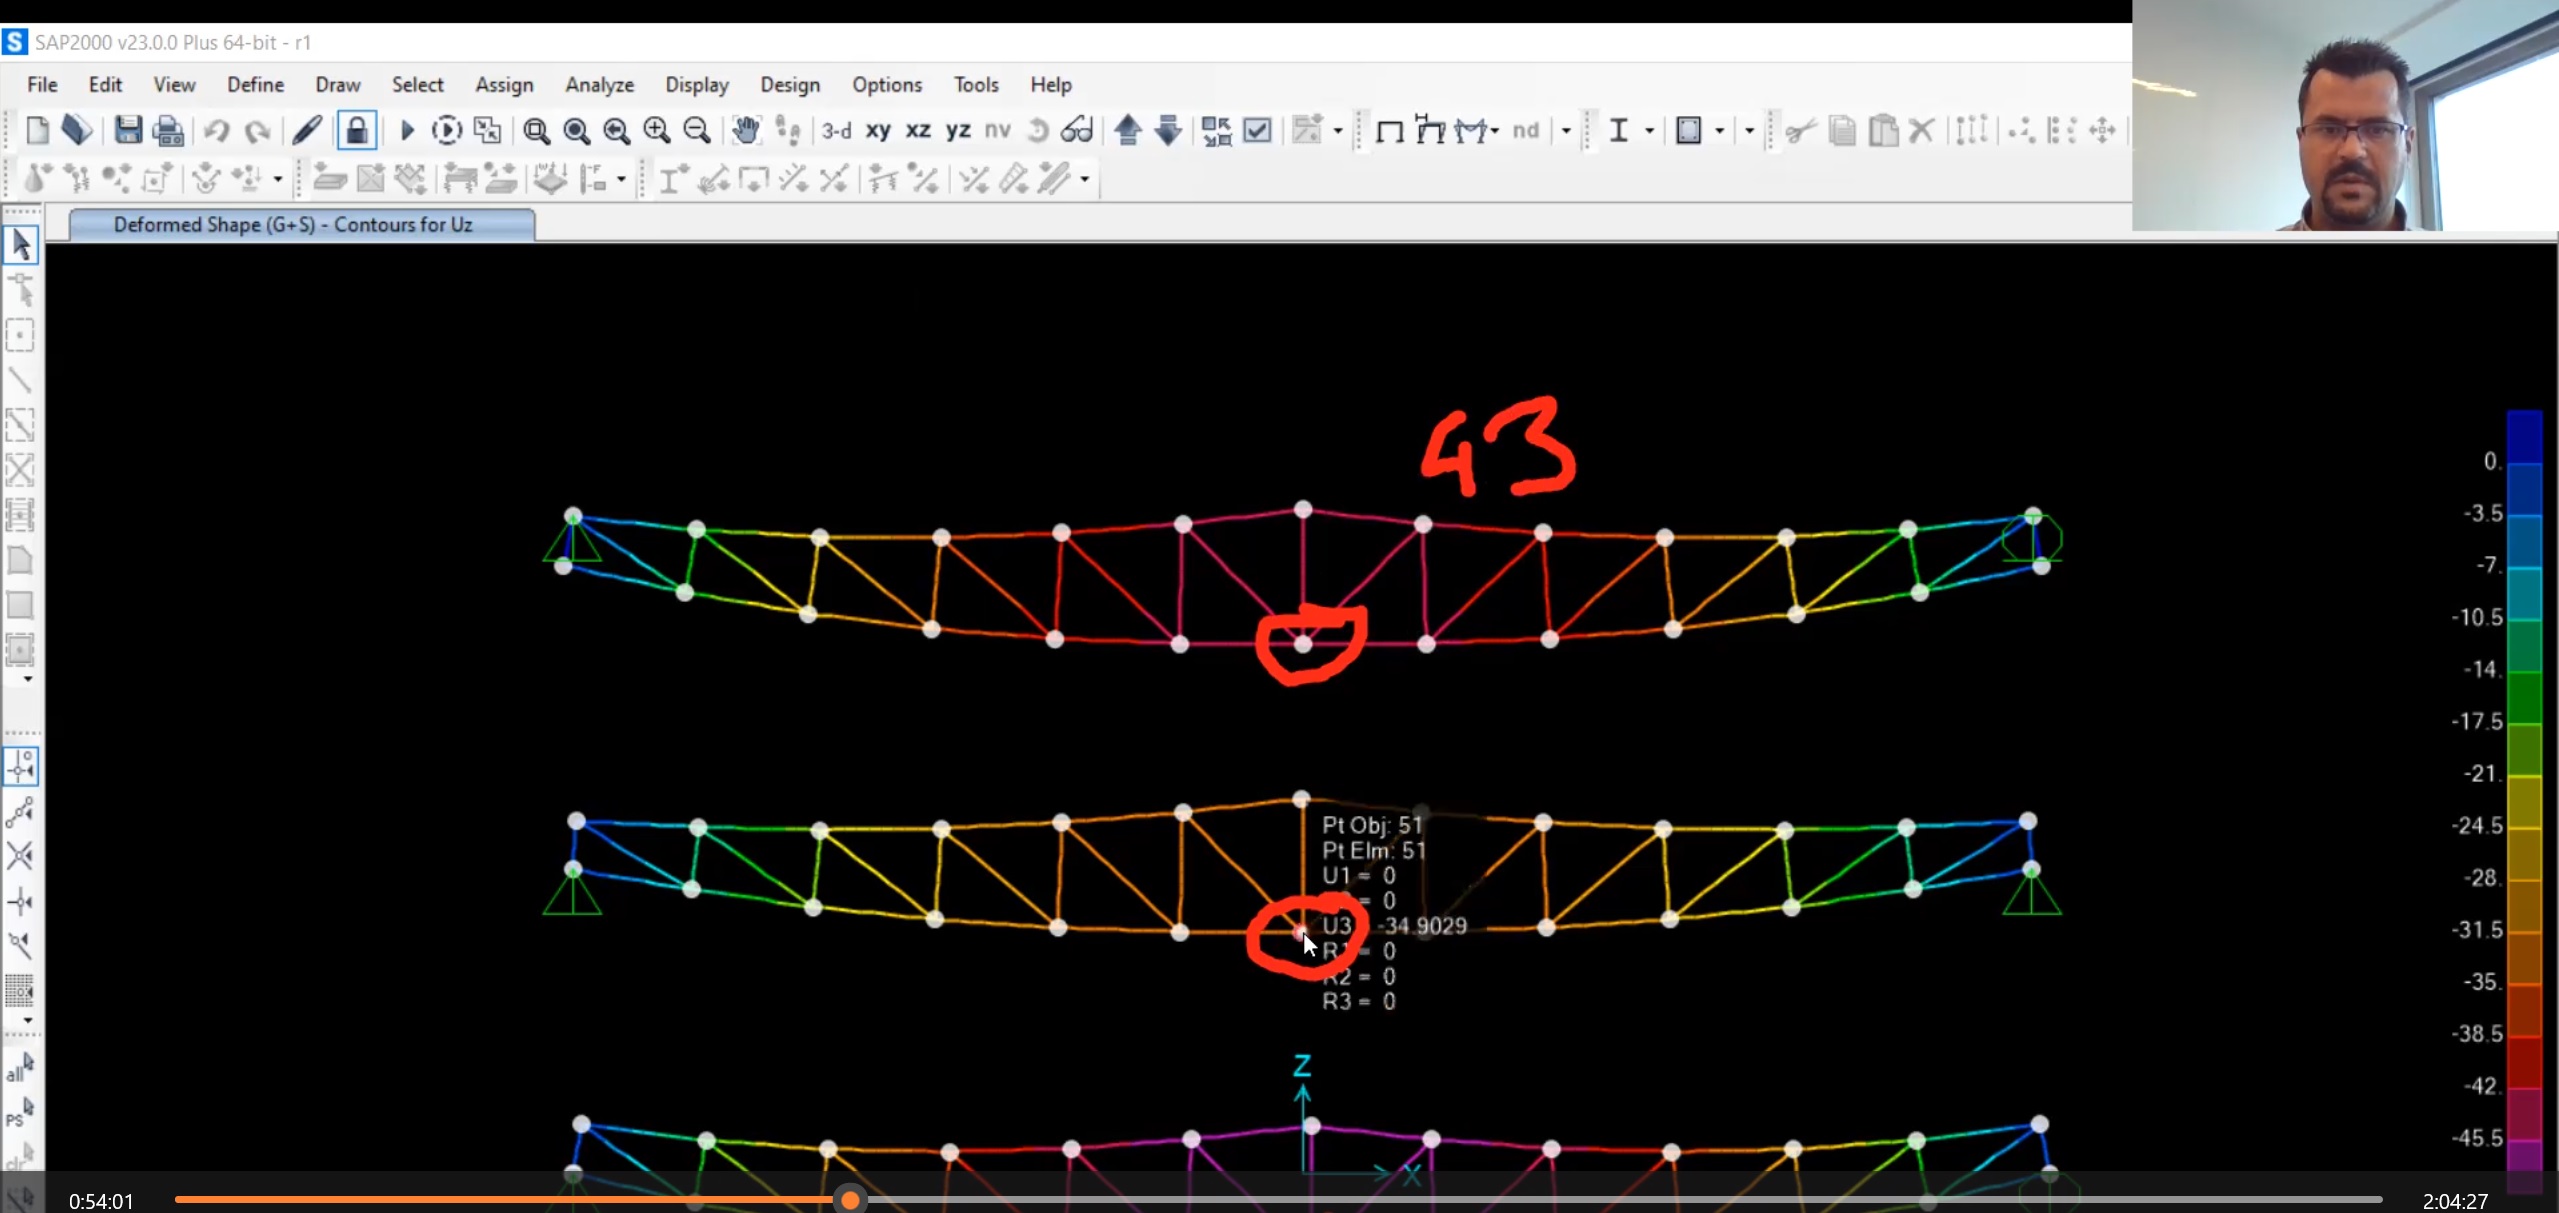This screenshot has width=2559, height=1213.
Task: Click the Rubber Band Zoom magnifier
Action: pos(536,130)
